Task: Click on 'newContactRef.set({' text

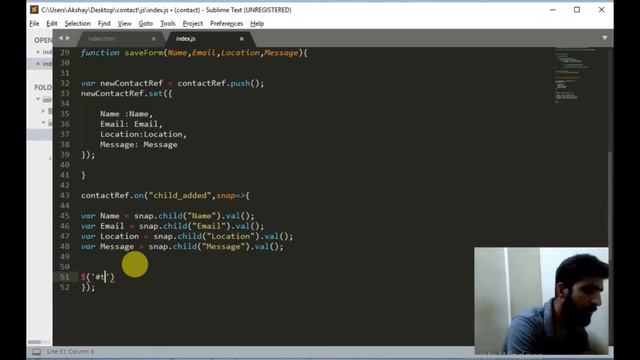Action: pyautogui.click(x=127, y=93)
